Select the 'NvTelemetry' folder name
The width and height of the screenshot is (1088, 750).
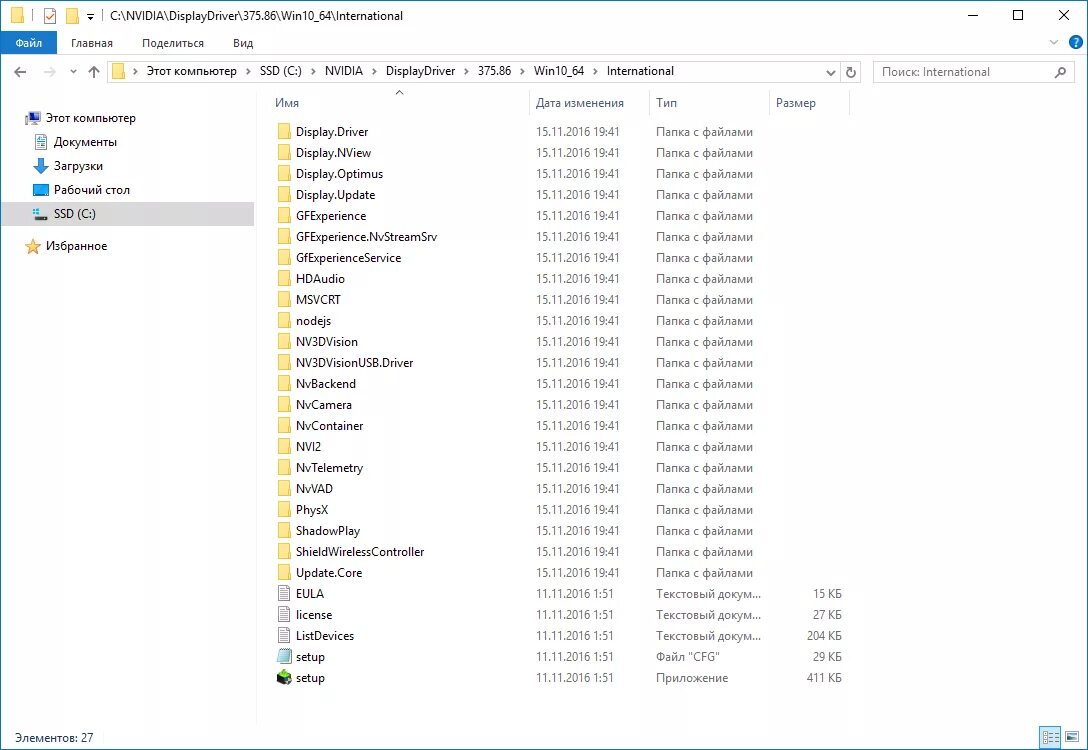(330, 468)
